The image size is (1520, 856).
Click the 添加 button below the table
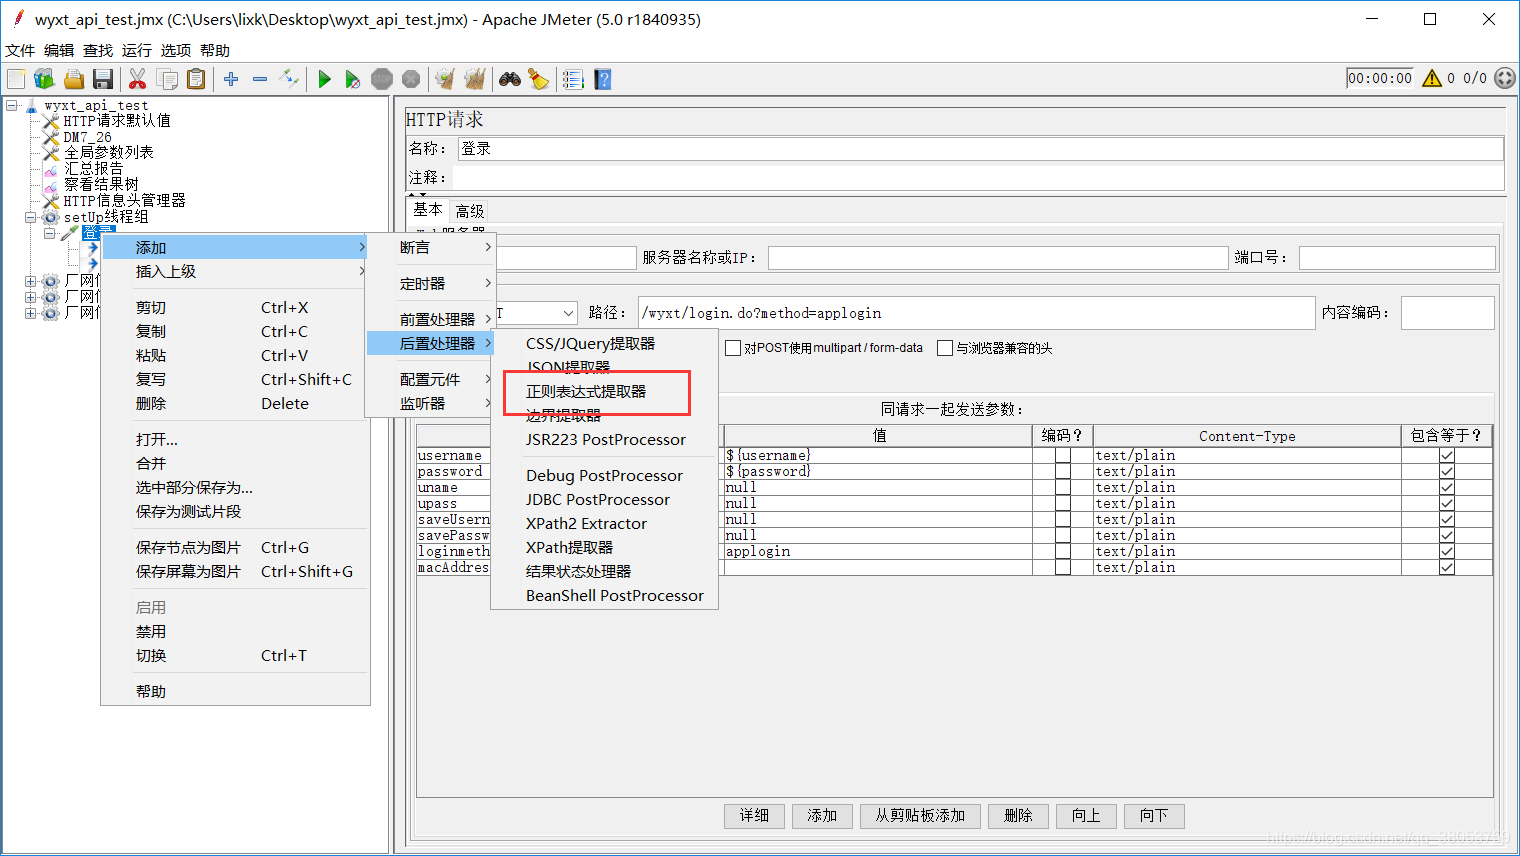click(x=822, y=816)
